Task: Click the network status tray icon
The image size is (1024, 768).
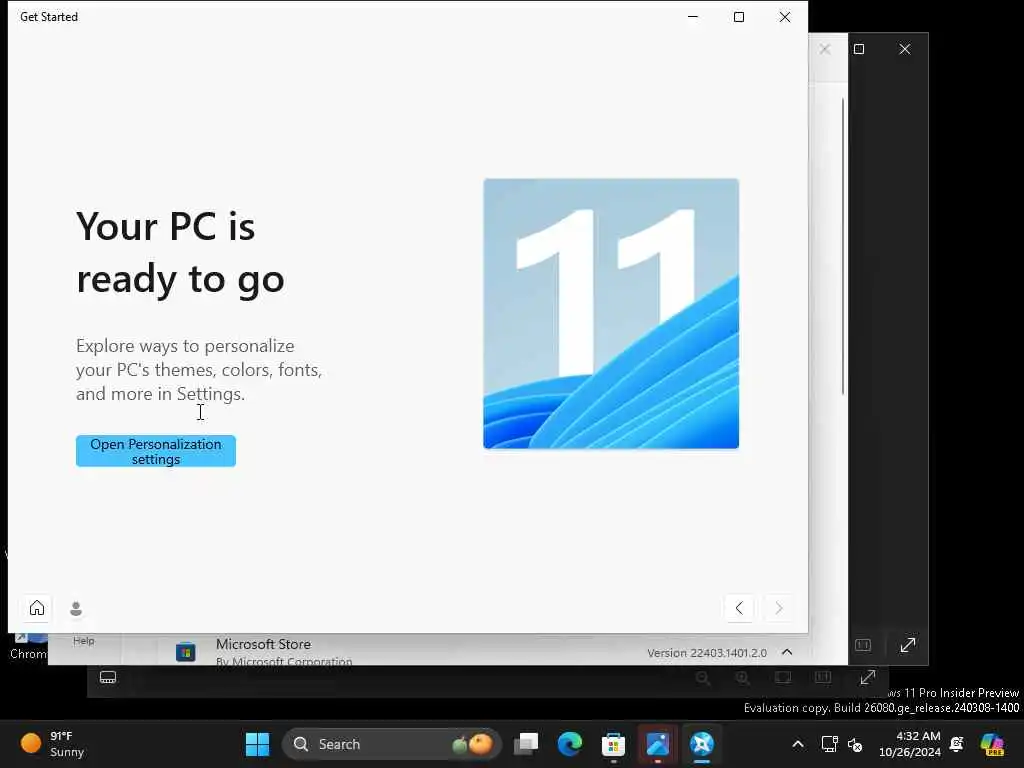Action: [829, 744]
